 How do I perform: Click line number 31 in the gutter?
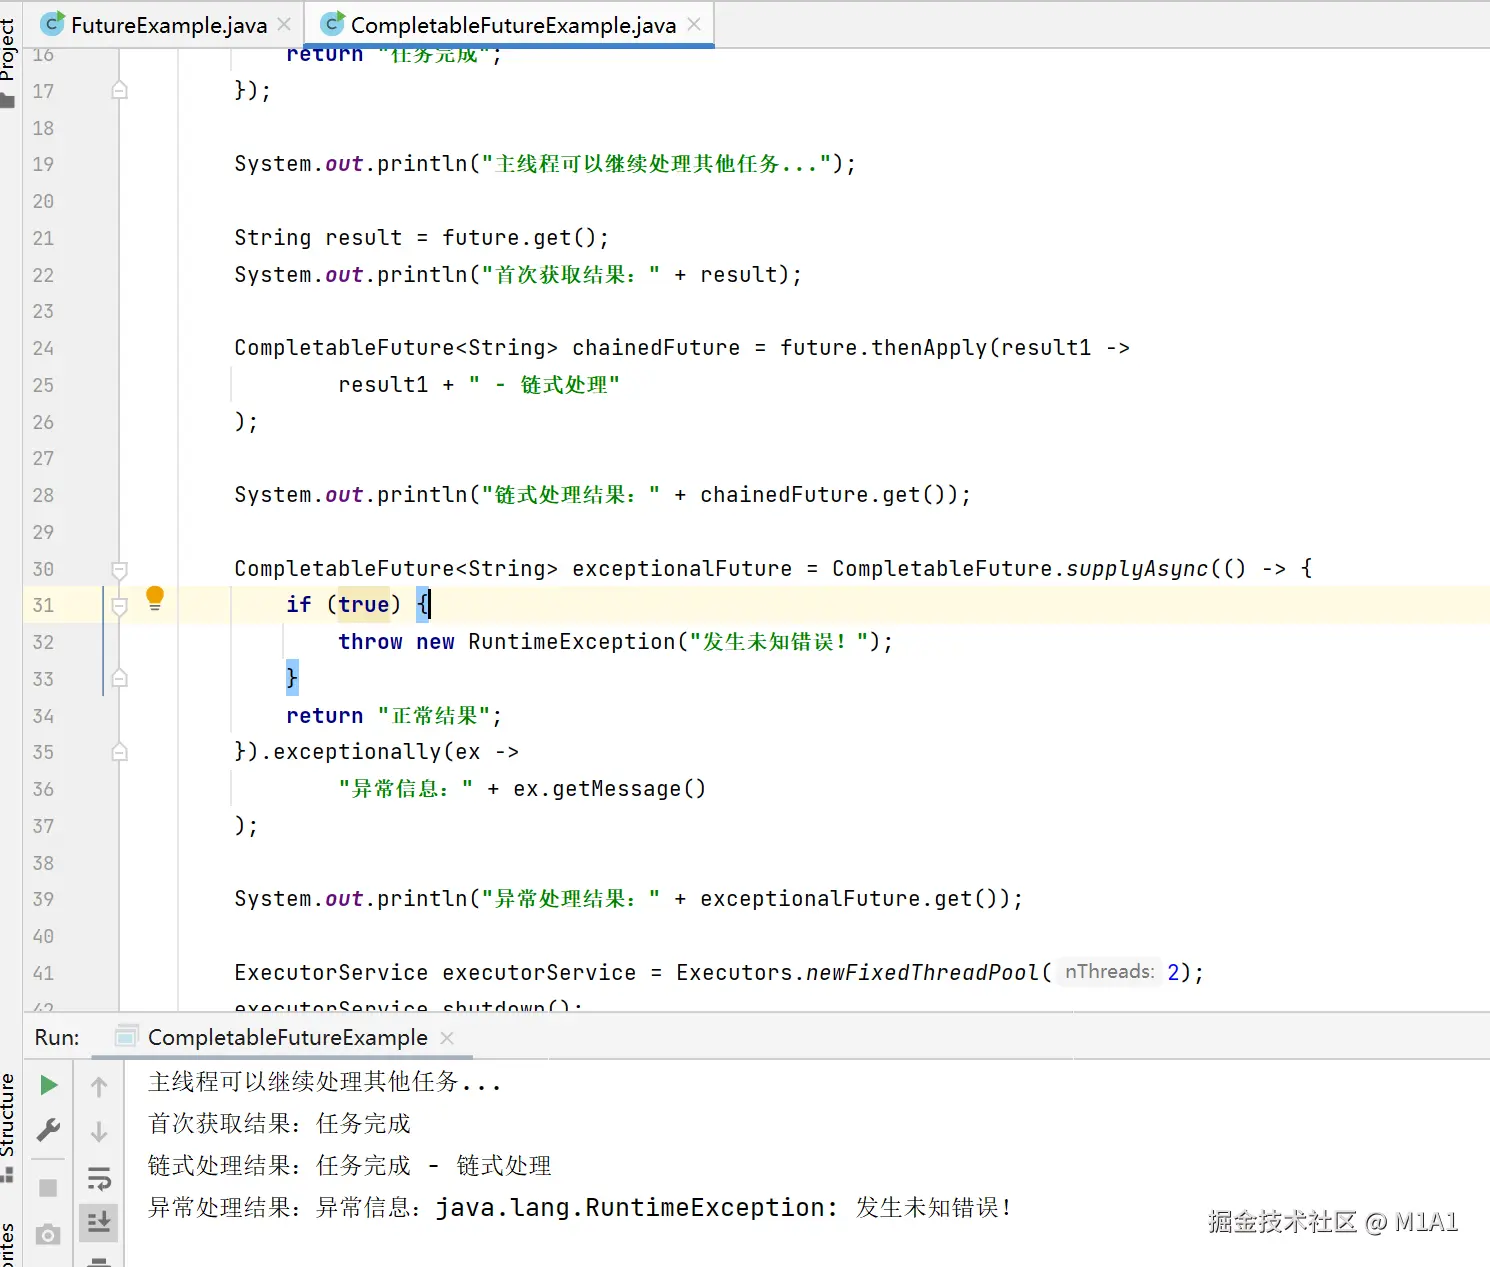tap(43, 605)
